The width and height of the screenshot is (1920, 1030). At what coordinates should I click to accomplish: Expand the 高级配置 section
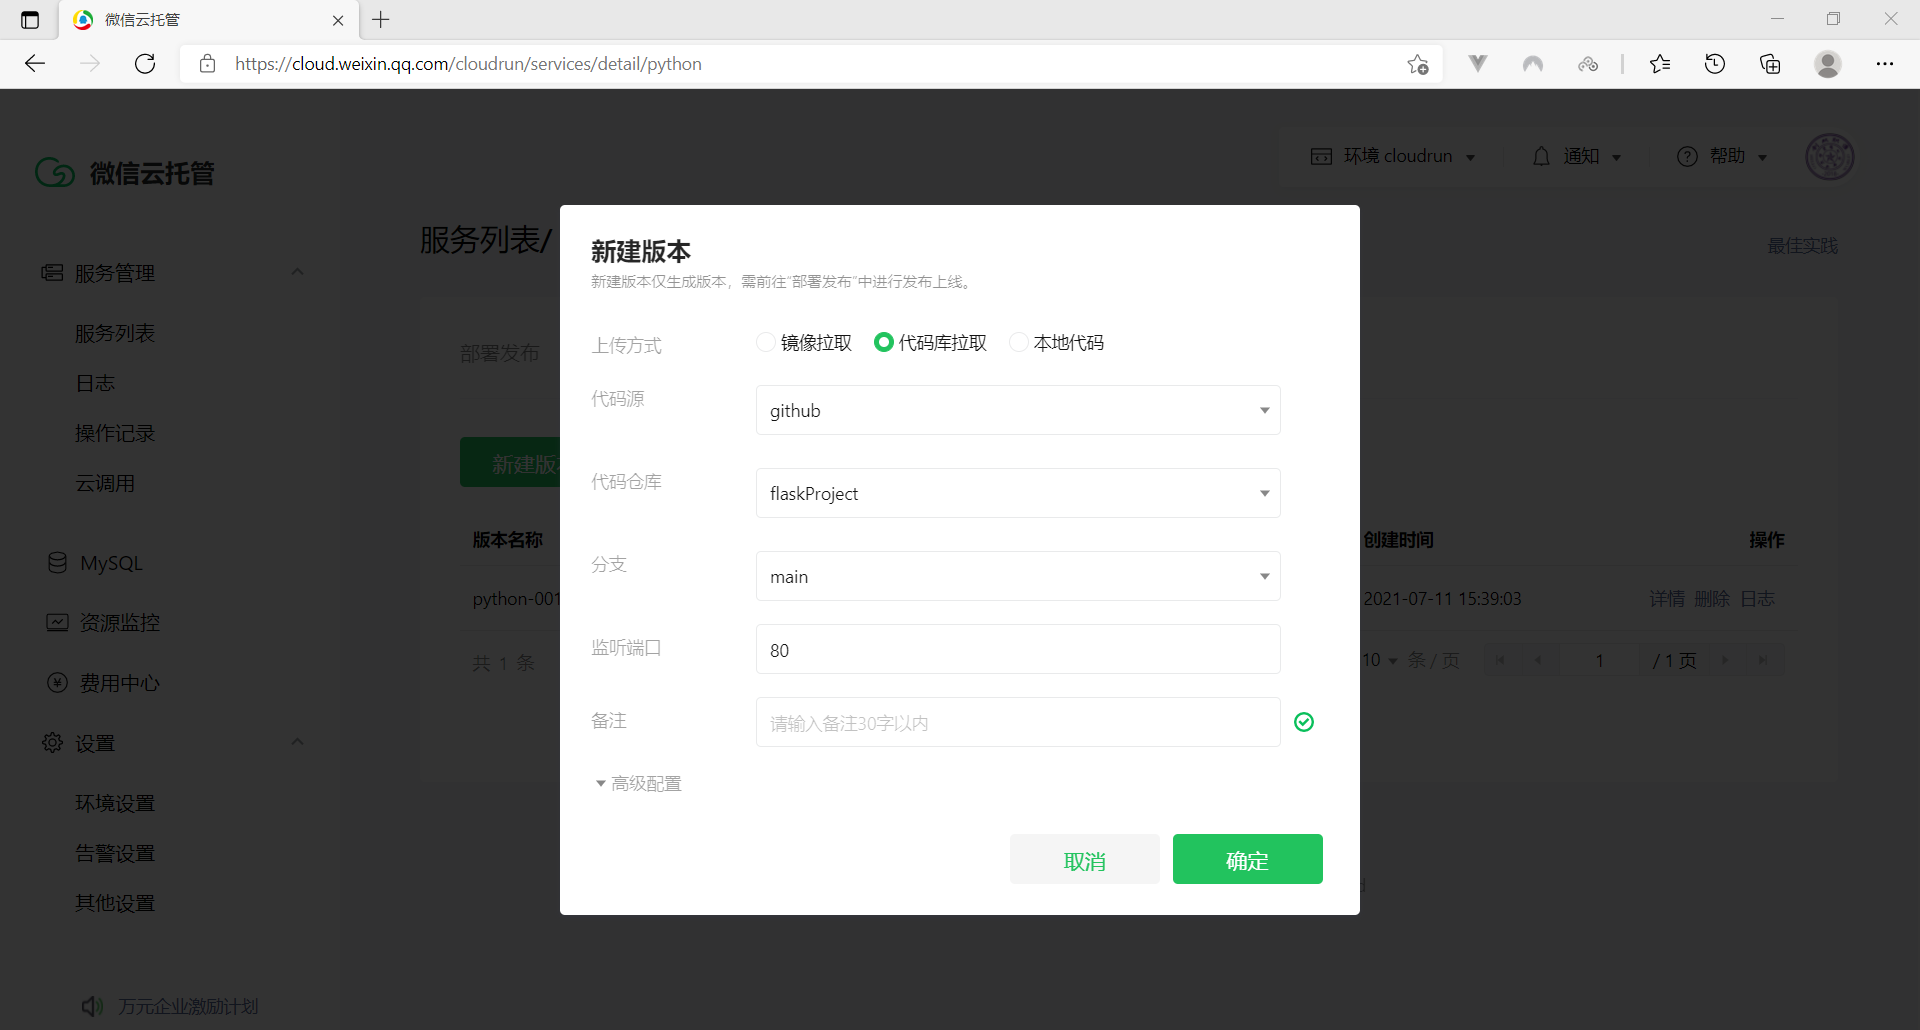pyautogui.click(x=639, y=784)
